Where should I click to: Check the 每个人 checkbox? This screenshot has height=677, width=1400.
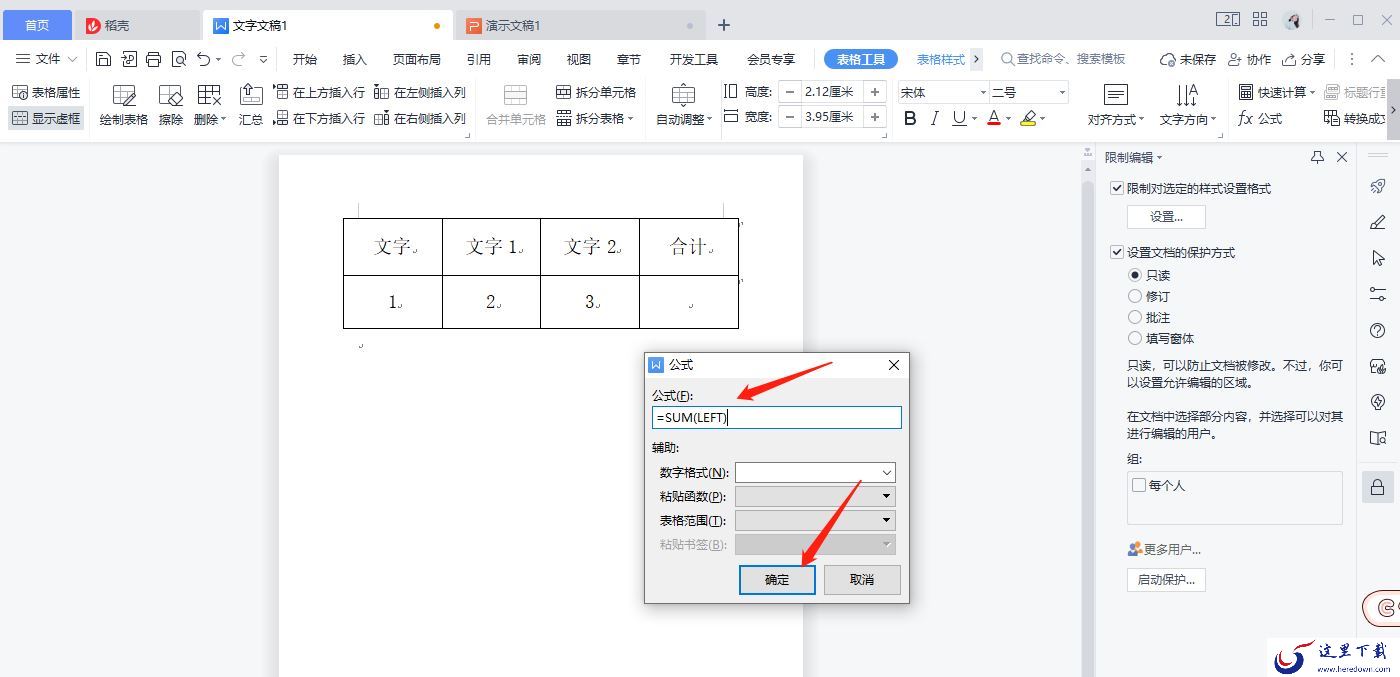click(1139, 485)
